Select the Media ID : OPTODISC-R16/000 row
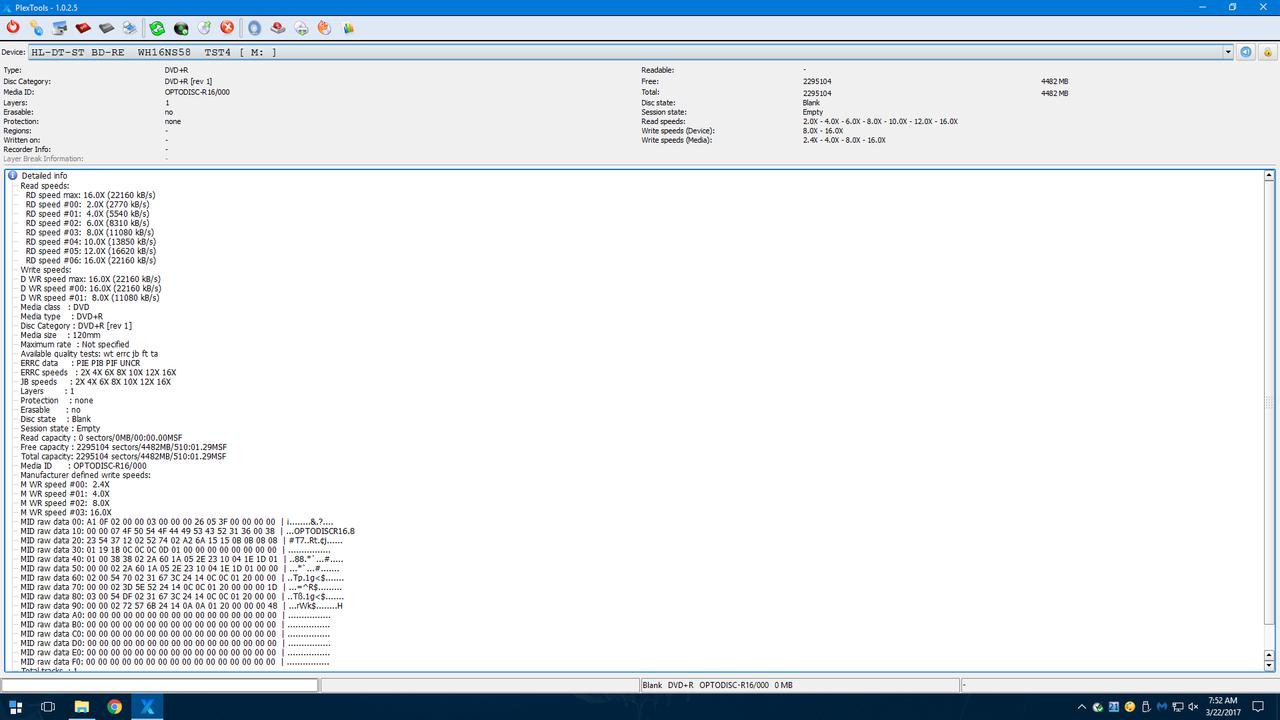Image resolution: width=1280 pixels, height=720 pixels. point(83,466)
